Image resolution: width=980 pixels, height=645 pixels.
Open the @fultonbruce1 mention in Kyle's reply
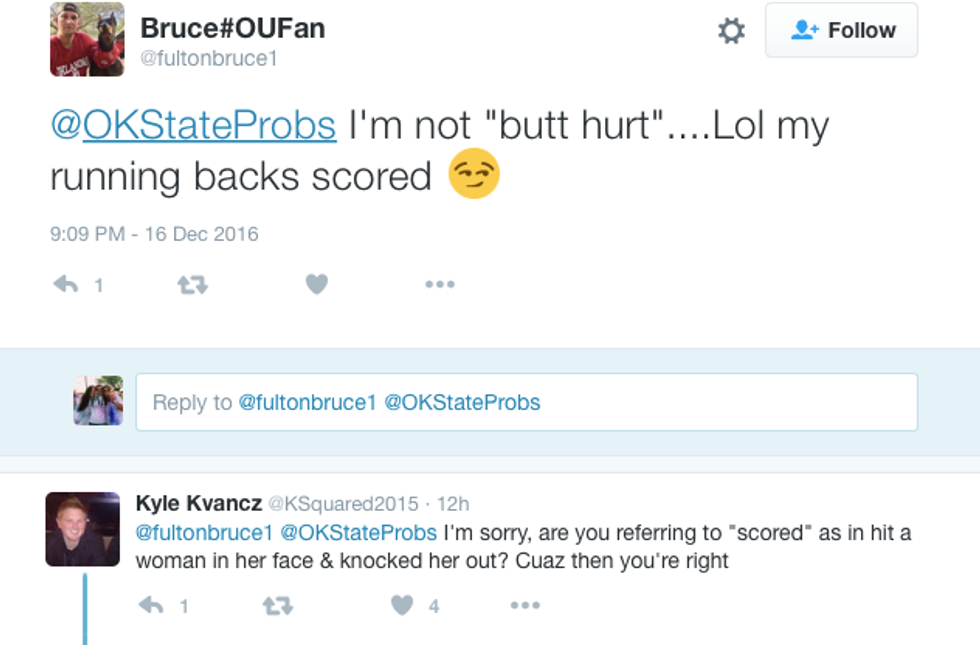[204, 532]
